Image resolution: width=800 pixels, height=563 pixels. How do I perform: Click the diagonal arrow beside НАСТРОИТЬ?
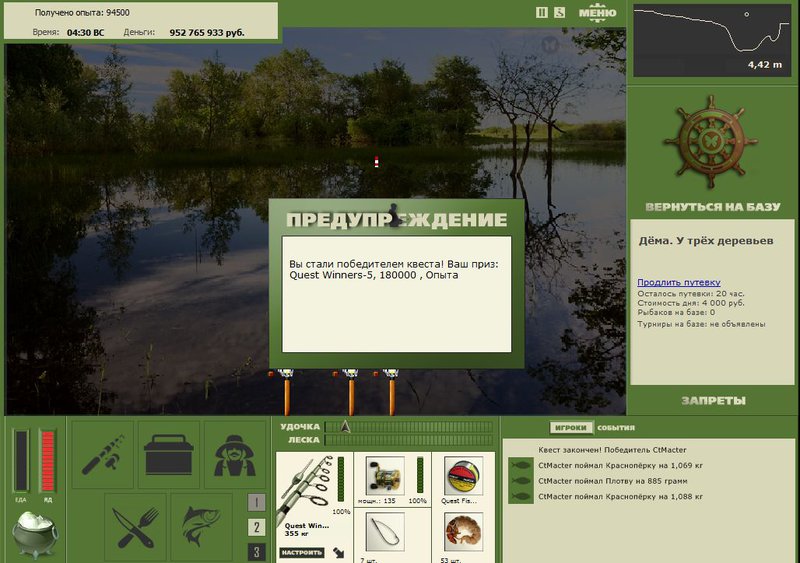coord(339,552)
